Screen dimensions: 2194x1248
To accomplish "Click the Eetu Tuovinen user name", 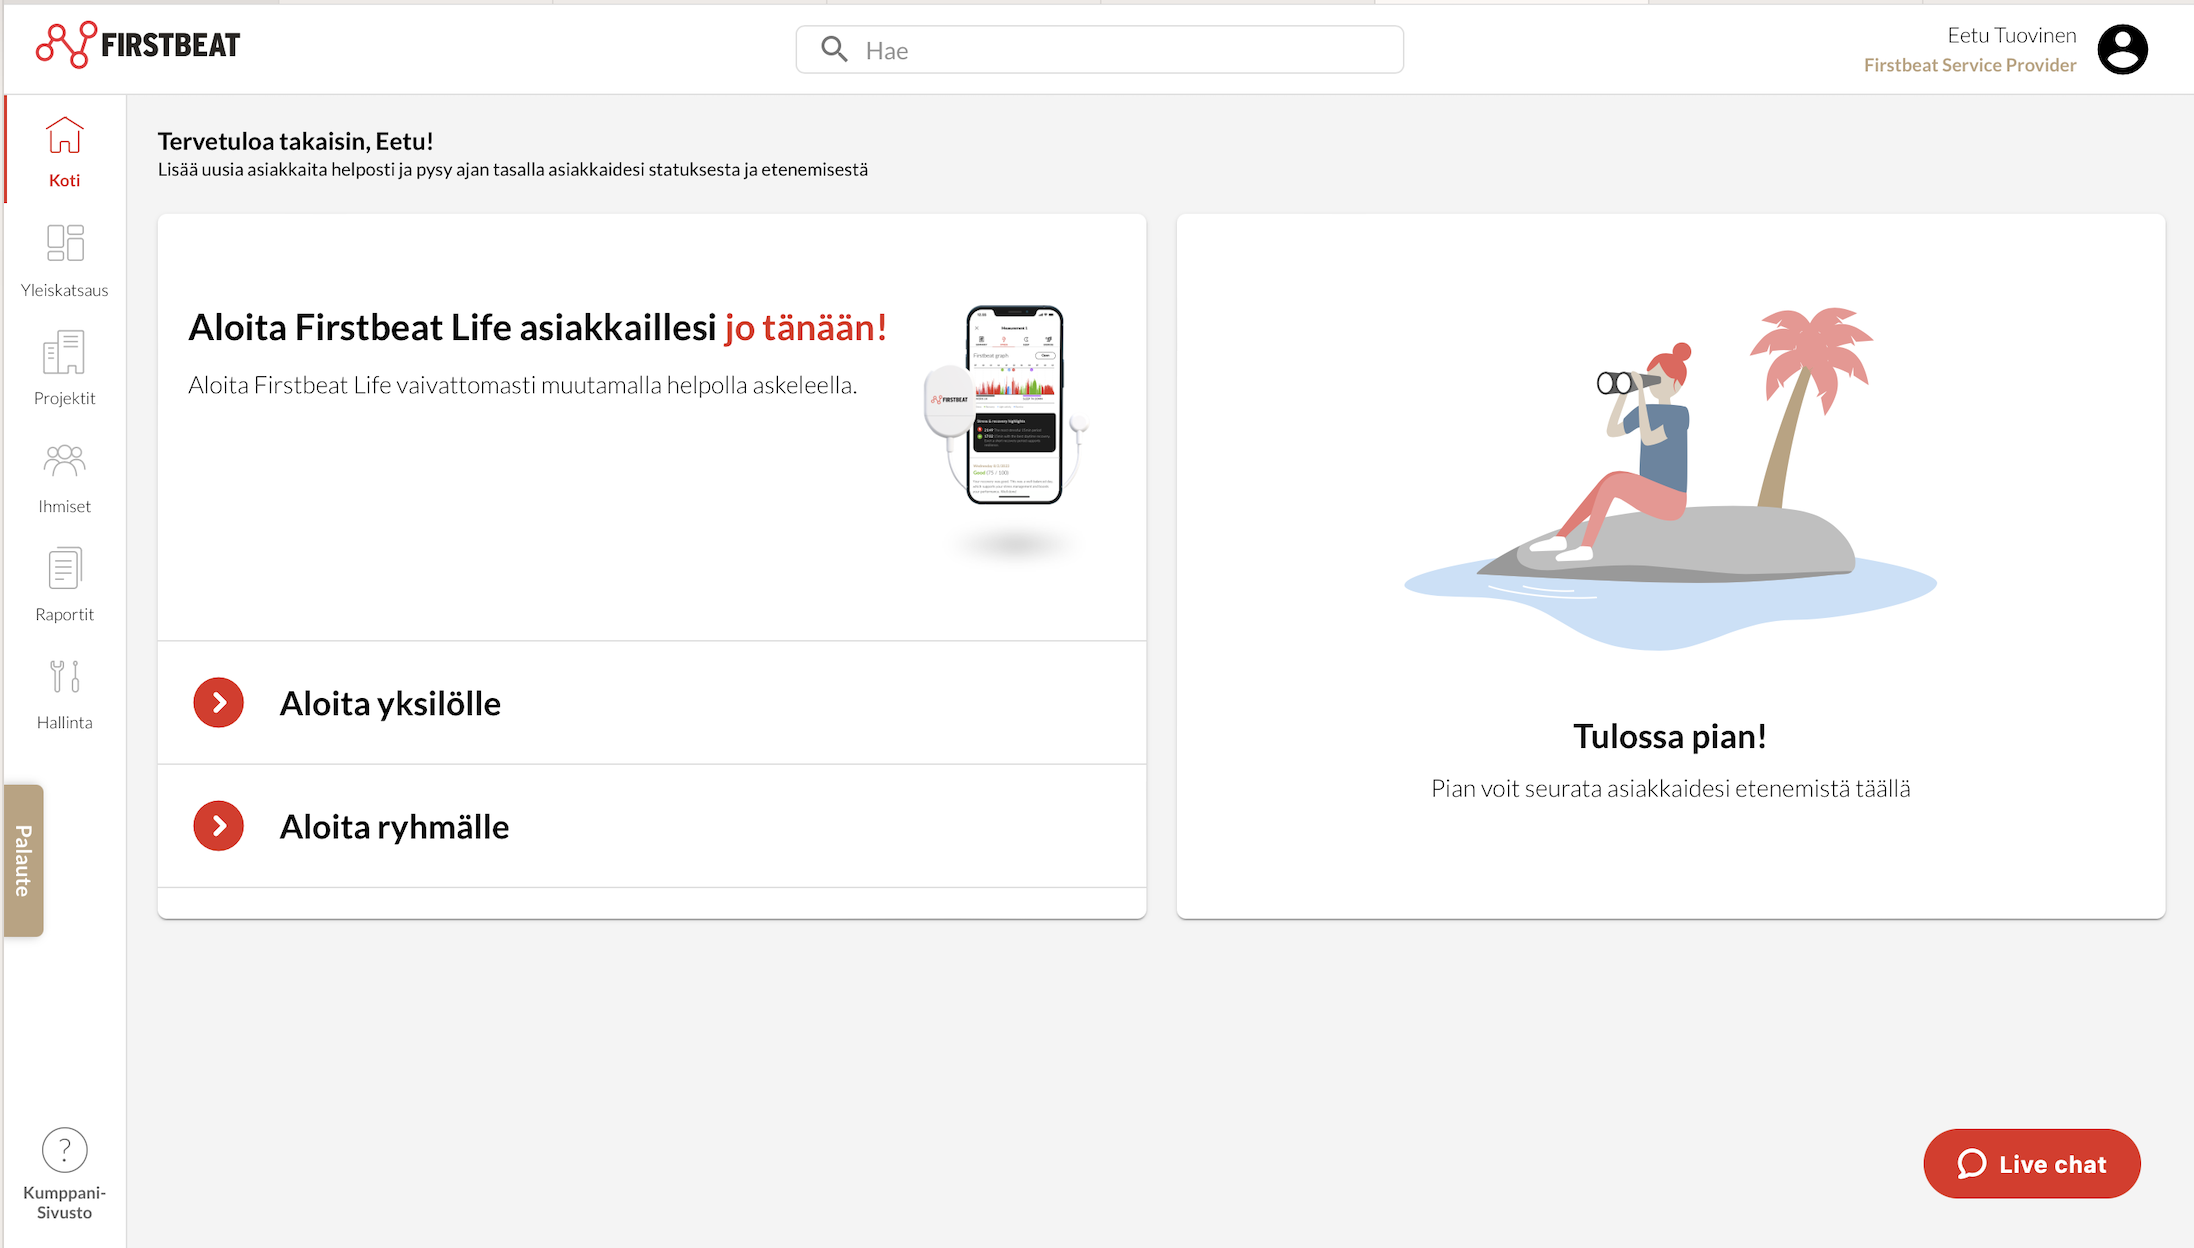I will click(2011, 36).
